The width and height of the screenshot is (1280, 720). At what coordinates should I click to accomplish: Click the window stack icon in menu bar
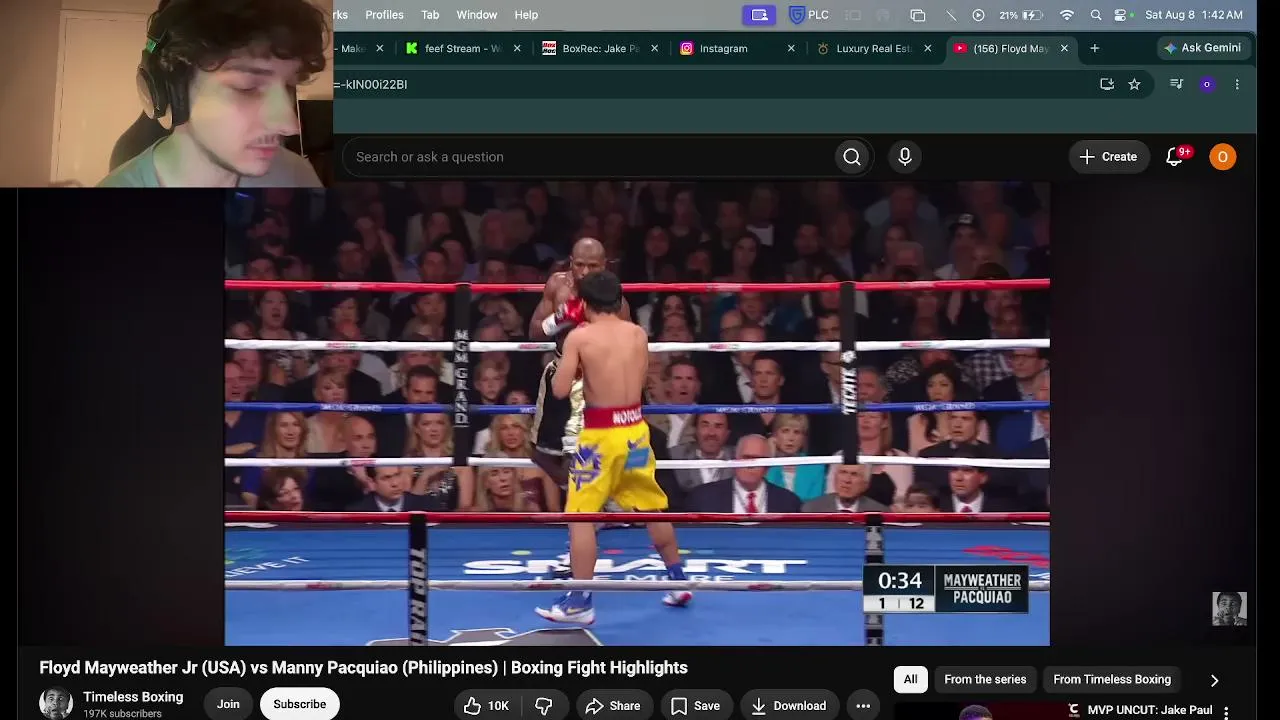tap(918, 15)
